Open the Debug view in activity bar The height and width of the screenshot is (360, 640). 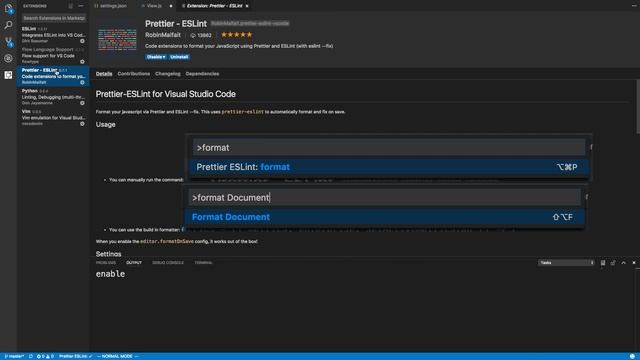tap(8, 58)
